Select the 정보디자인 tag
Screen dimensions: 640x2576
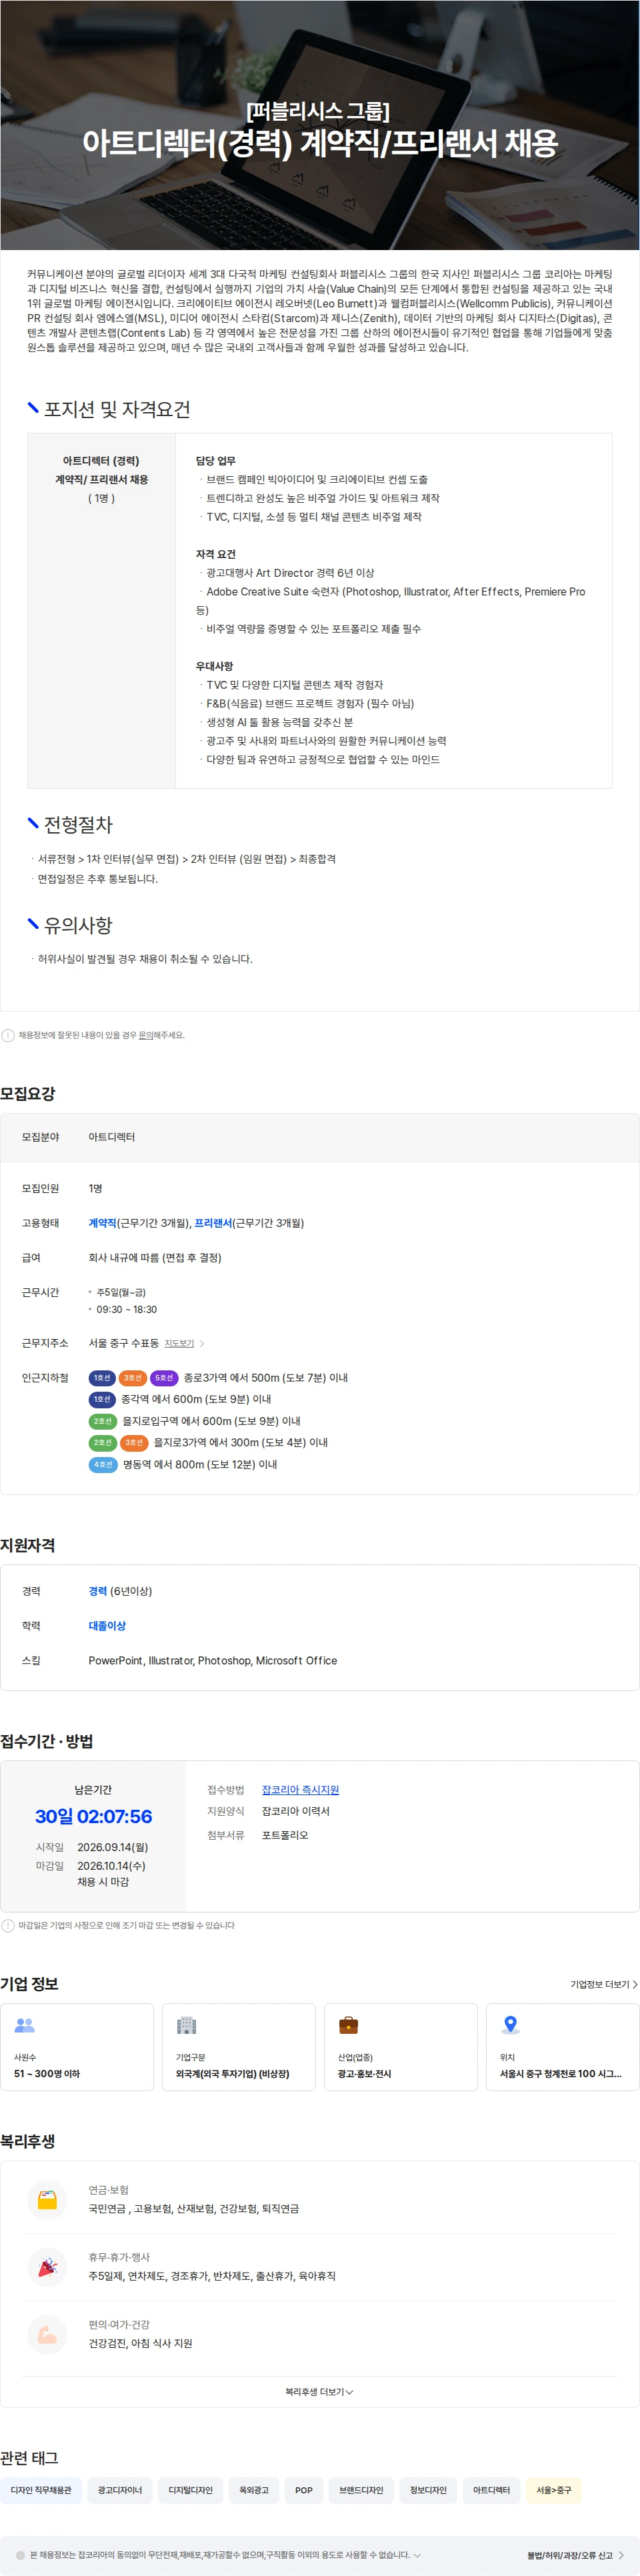click(x=428, y=2490)
